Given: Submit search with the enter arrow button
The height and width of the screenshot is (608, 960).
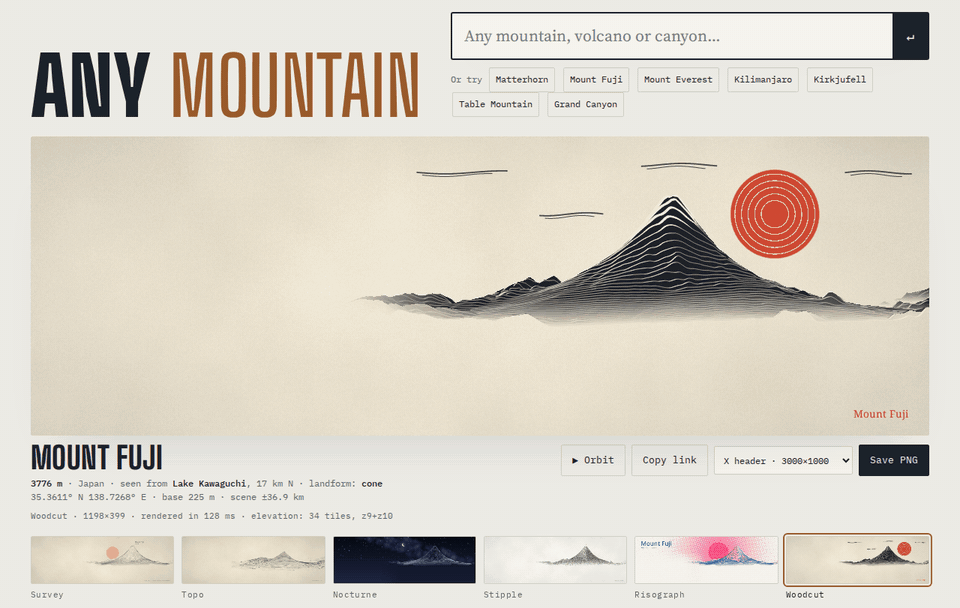Looking at the screenshot, I should [x=910, y=36].
